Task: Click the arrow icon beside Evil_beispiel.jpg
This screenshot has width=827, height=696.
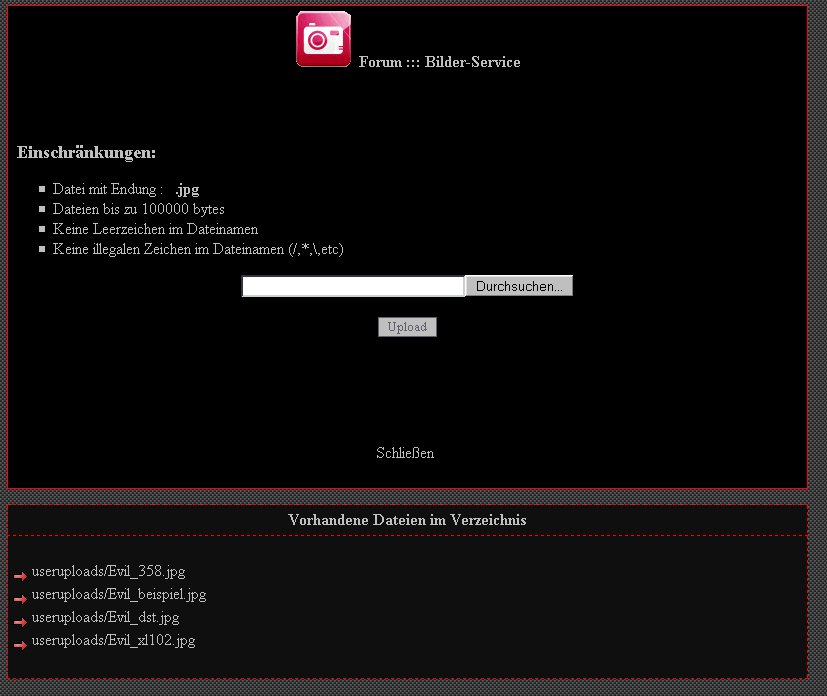Action: 20,599
